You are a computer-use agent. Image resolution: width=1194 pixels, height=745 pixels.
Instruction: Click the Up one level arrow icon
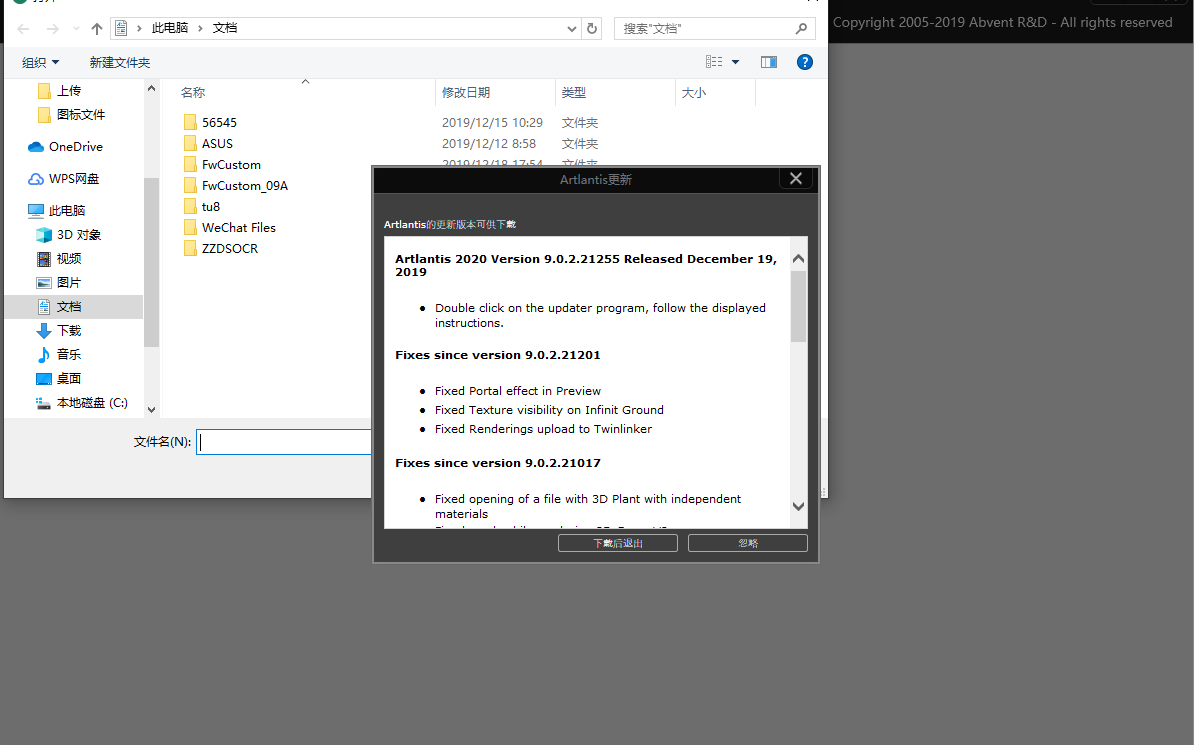click(97, 29)
